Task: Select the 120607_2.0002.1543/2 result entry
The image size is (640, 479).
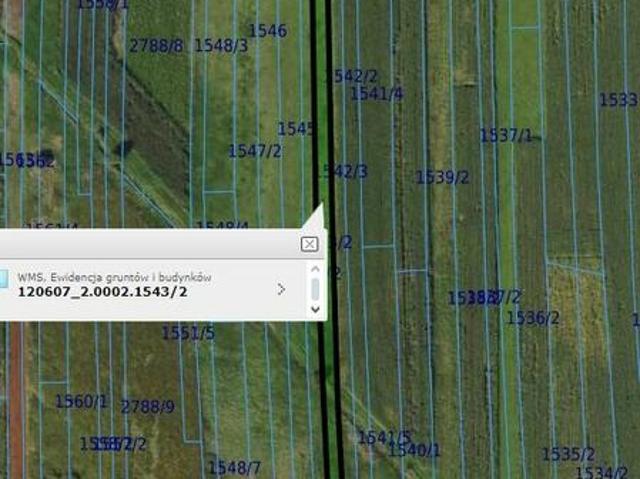Action: tap(102, 292)
